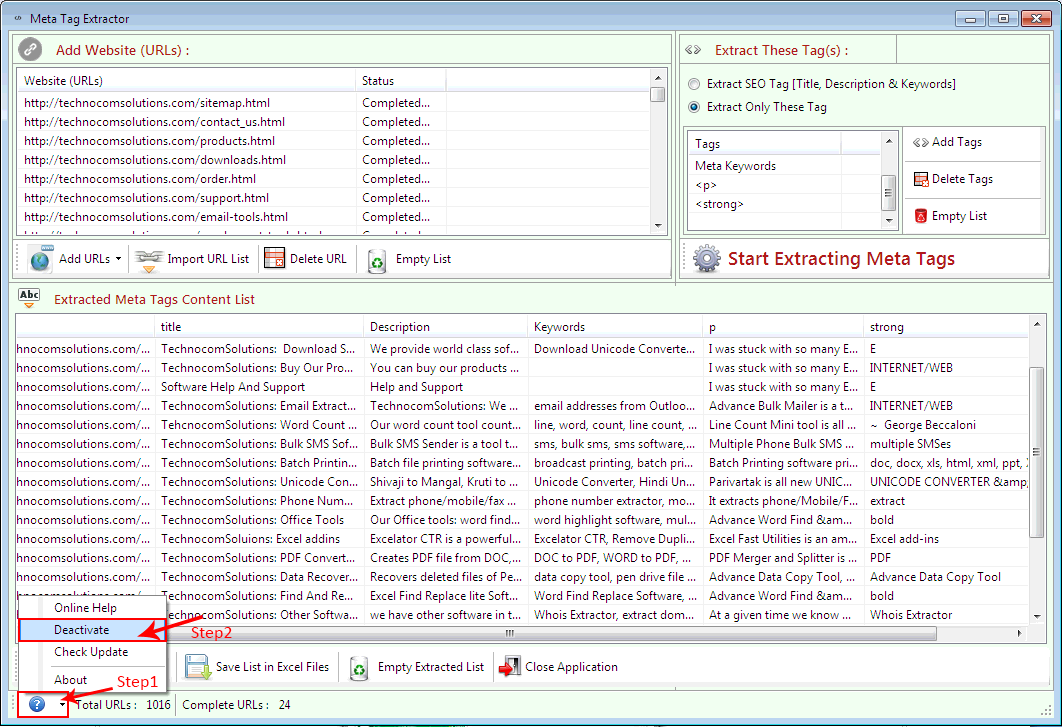The height and width of the screenshot is (727, 1062).
Task: Click the globe icon for Add URLs
Action: [x=40, y=259]
